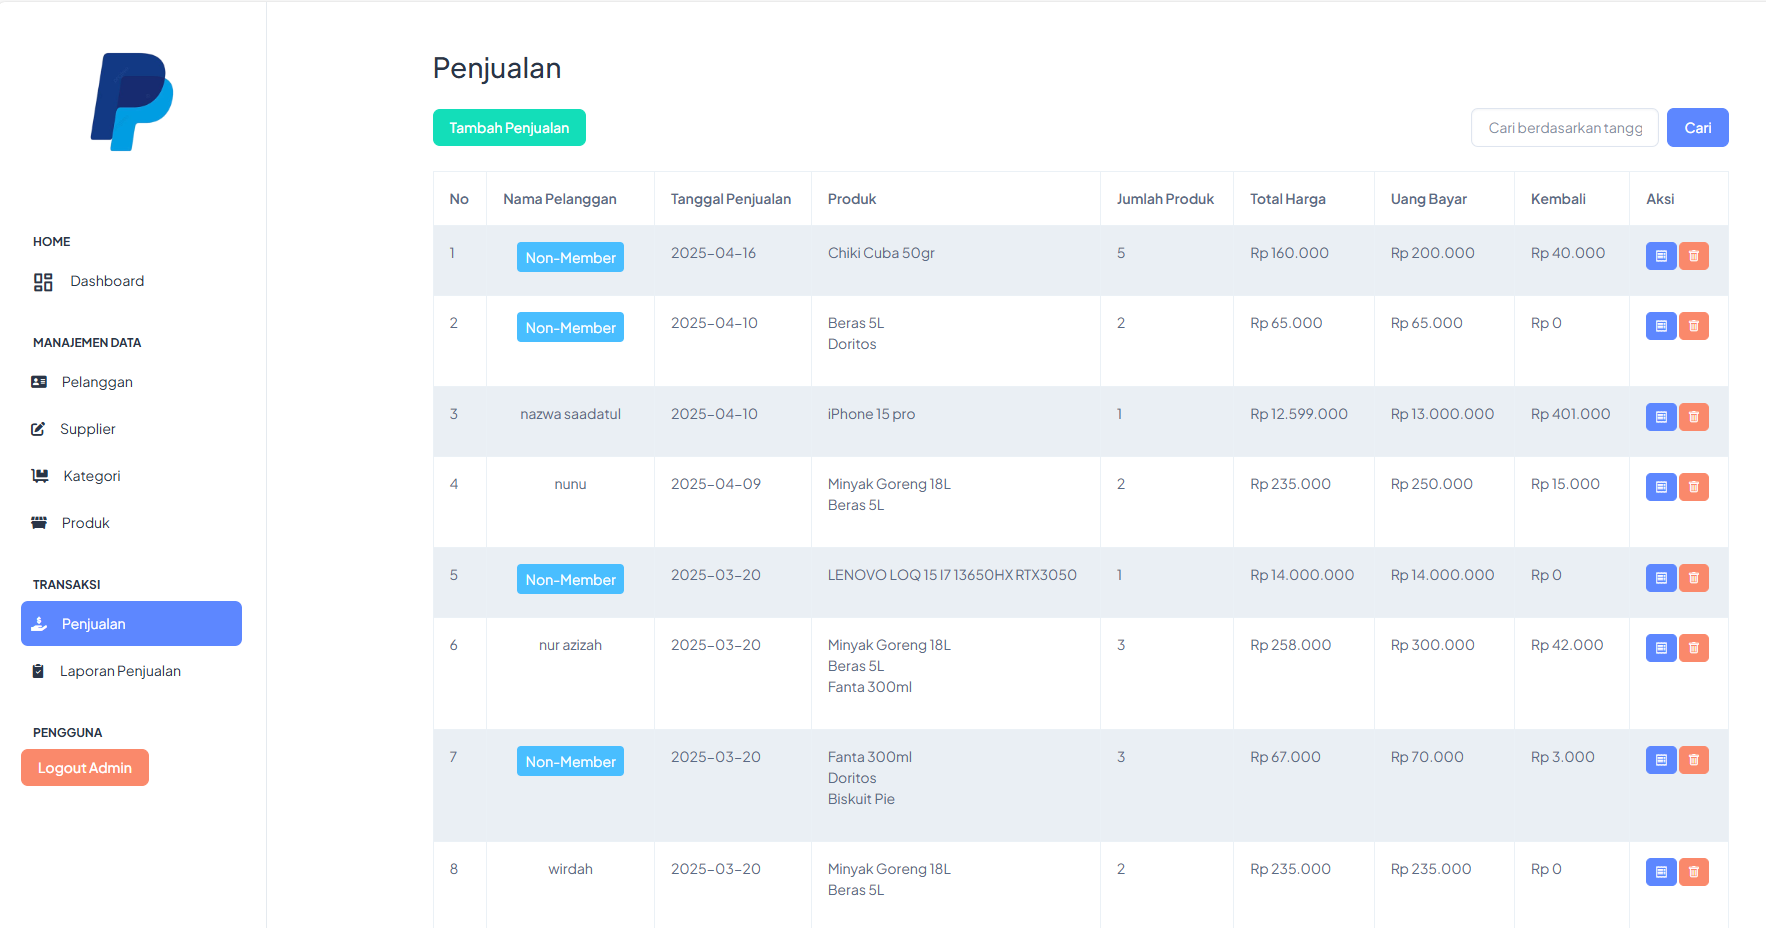Screen dimensions: 1766x928
Task: Delete the nunu sale row
Action: click(x=1694, y=487)
